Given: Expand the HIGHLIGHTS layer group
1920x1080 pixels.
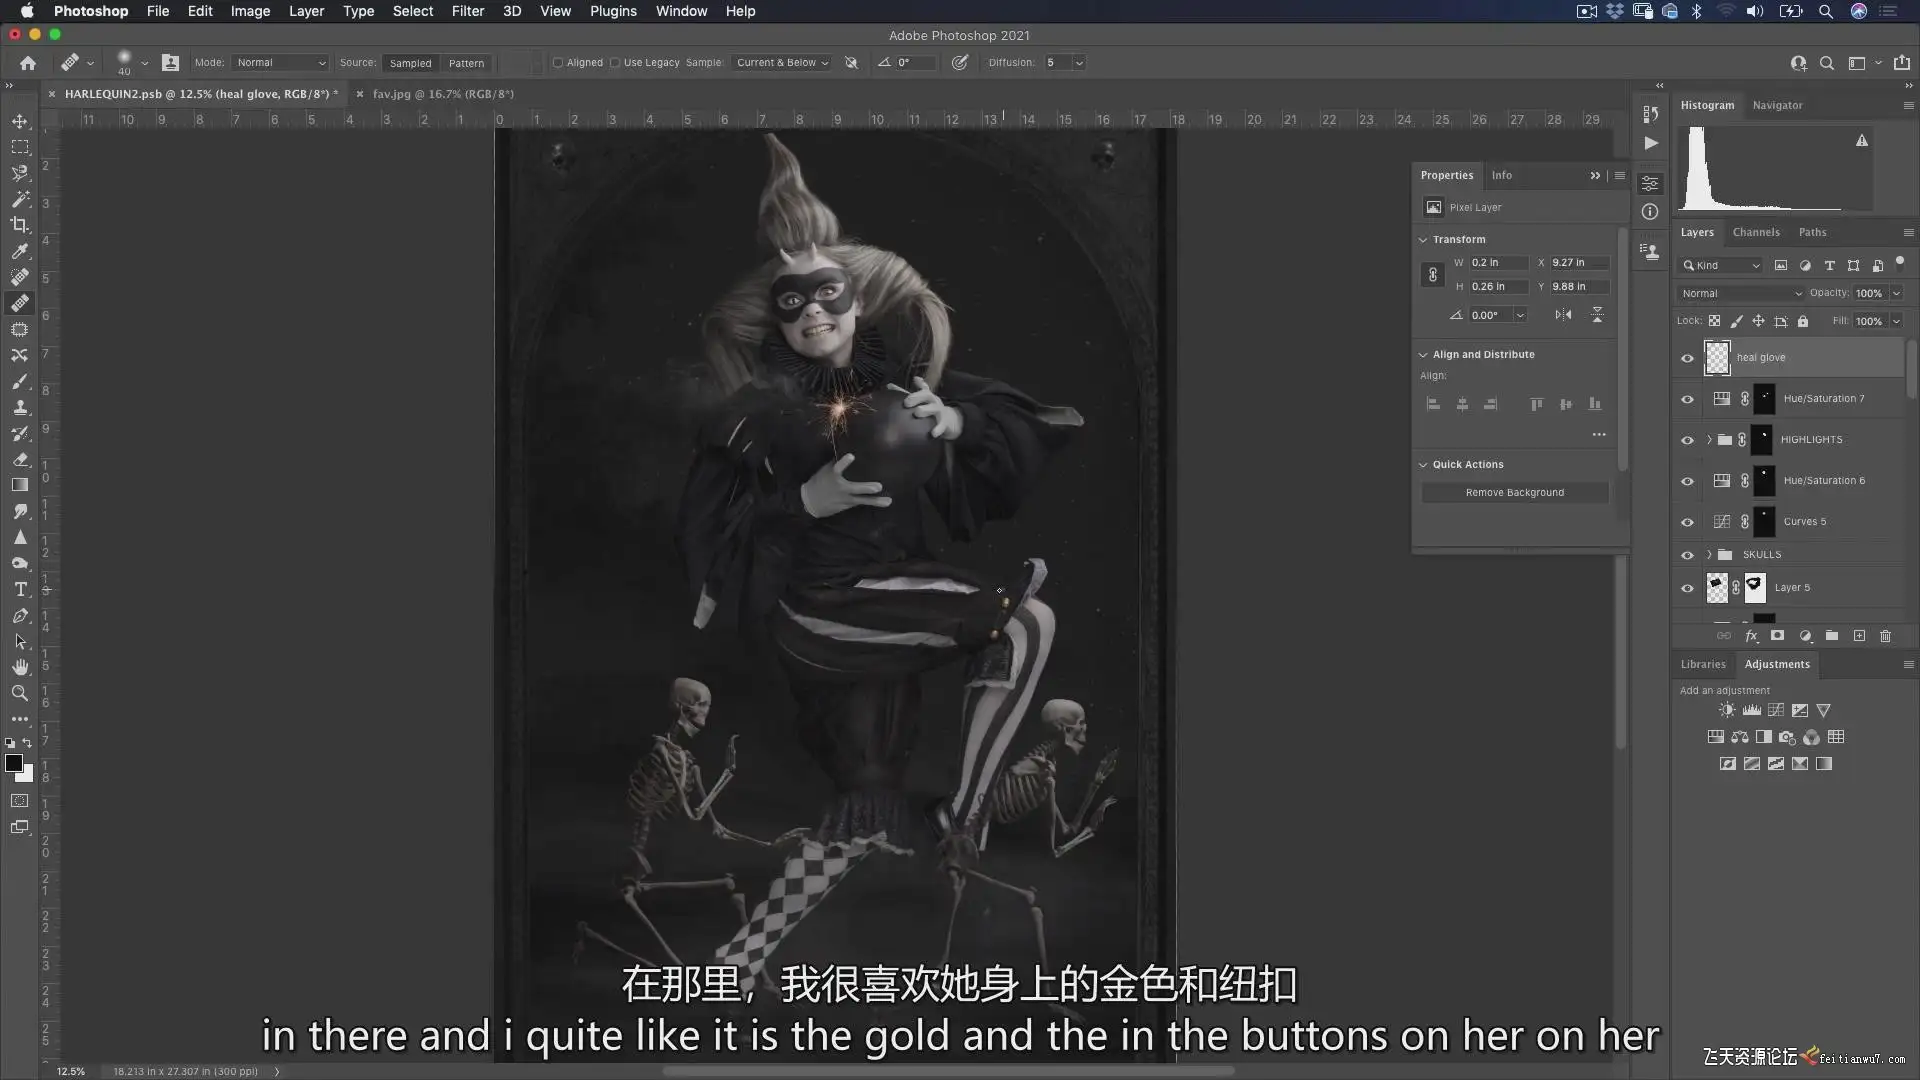Looking at the screenshot, I should [1709, 440].
